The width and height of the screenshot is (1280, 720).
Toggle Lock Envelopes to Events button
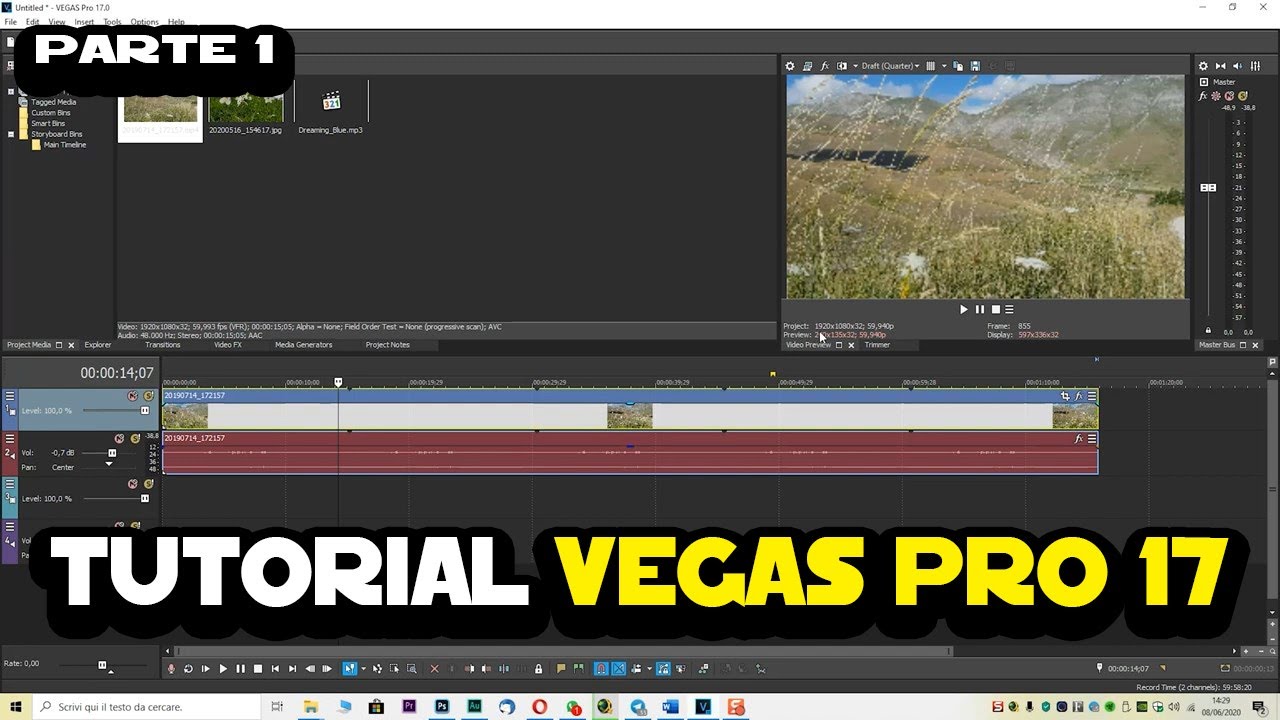(x=664, y=668)
